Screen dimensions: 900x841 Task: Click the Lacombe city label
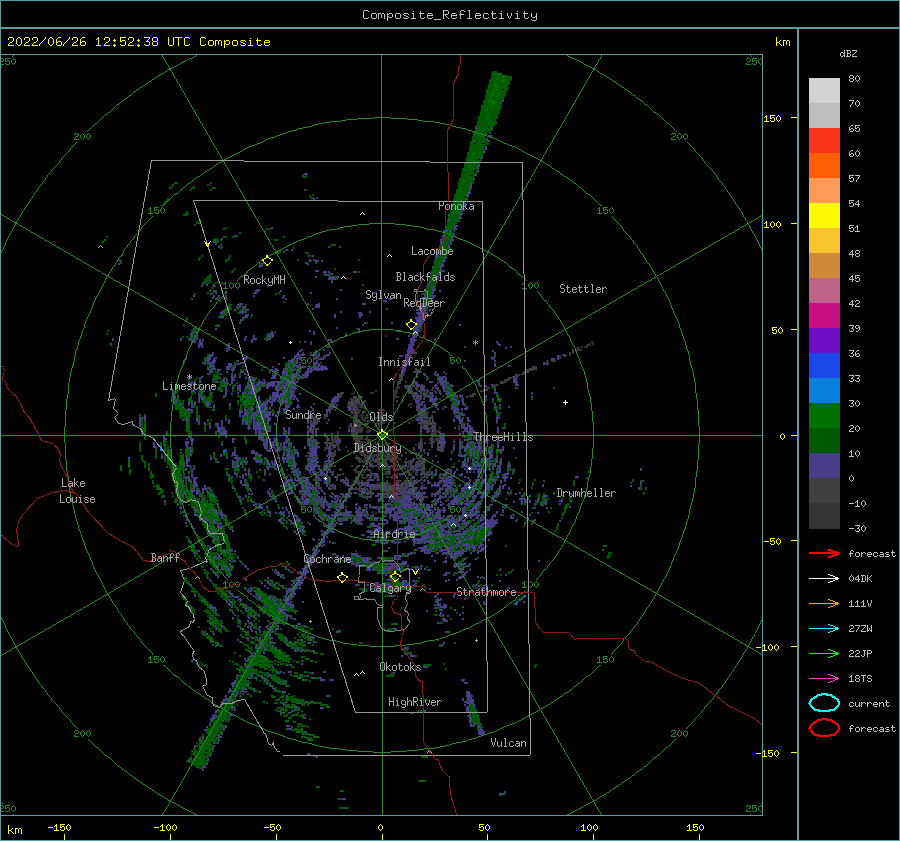click(x=432, y=251)
